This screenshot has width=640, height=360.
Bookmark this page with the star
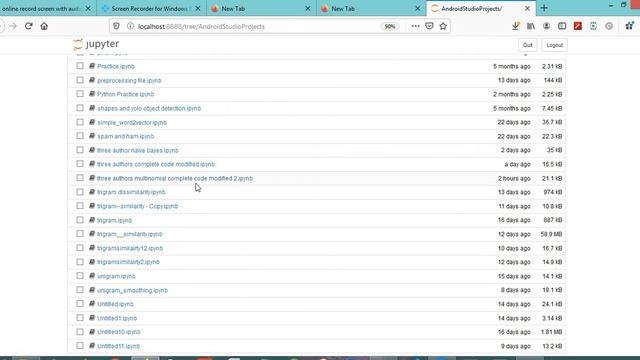click(443, 26)
